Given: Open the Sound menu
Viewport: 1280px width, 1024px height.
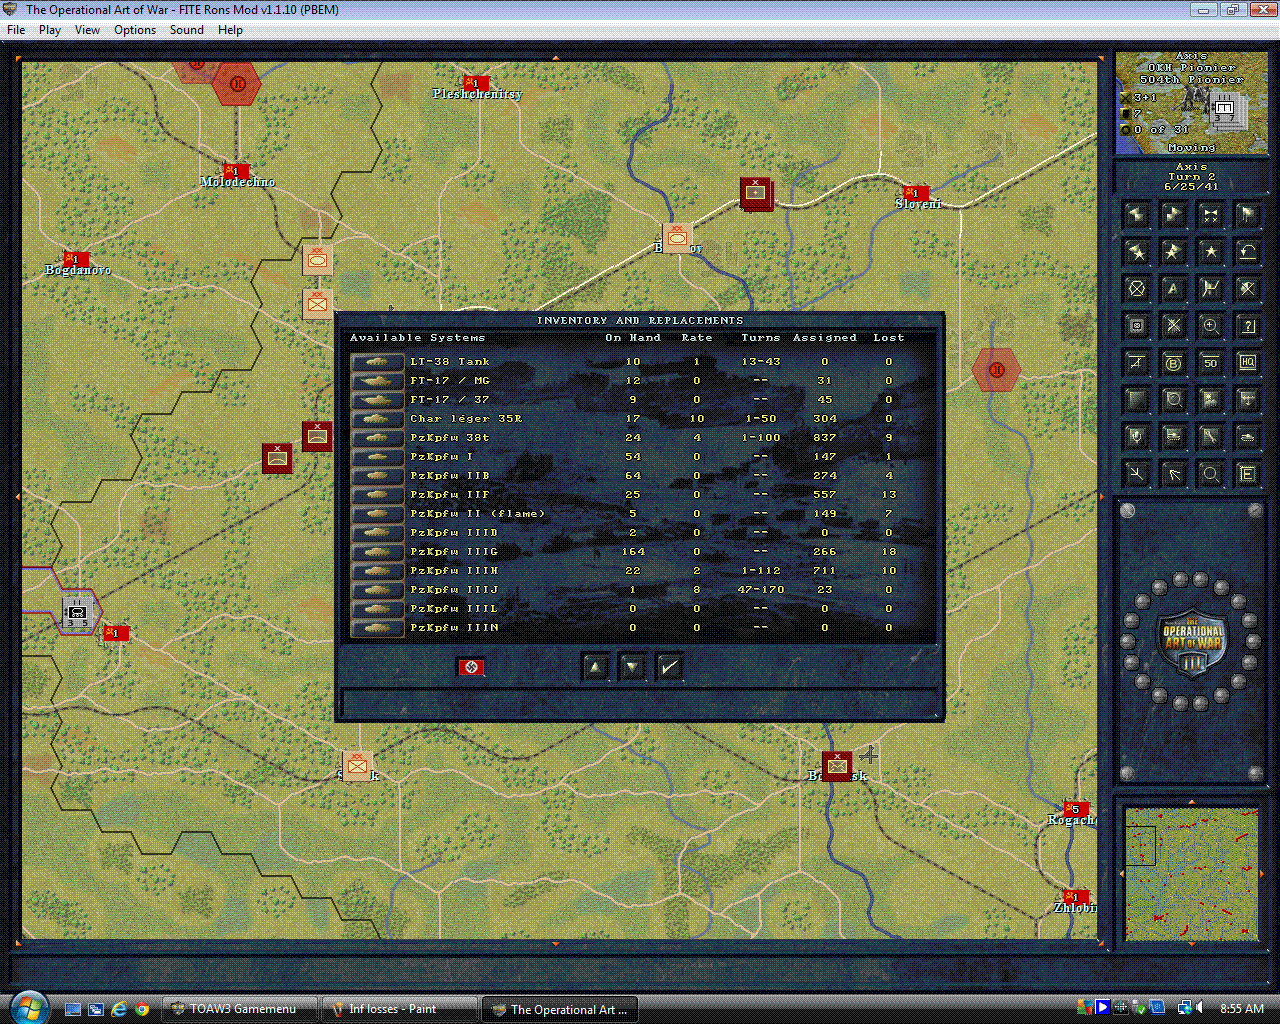Looking at the screenshot, I should (186, 30).
